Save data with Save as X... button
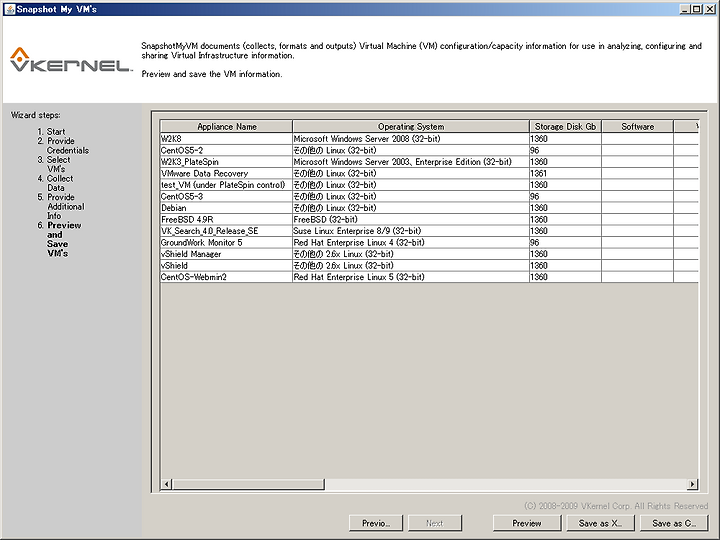720x540 pixels. click(x=600, y=523)
